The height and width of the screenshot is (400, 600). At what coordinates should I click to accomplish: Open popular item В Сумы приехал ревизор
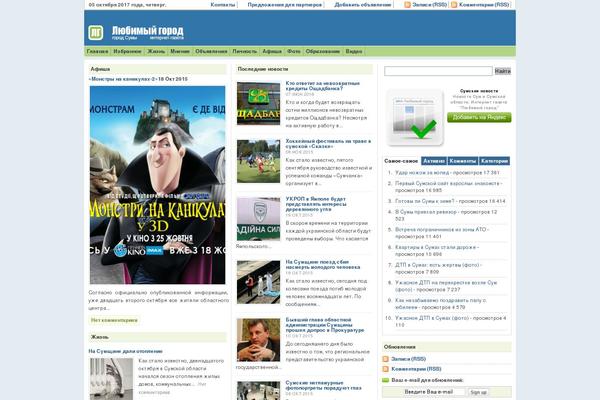pyautogui.click(x=424, y=212)
